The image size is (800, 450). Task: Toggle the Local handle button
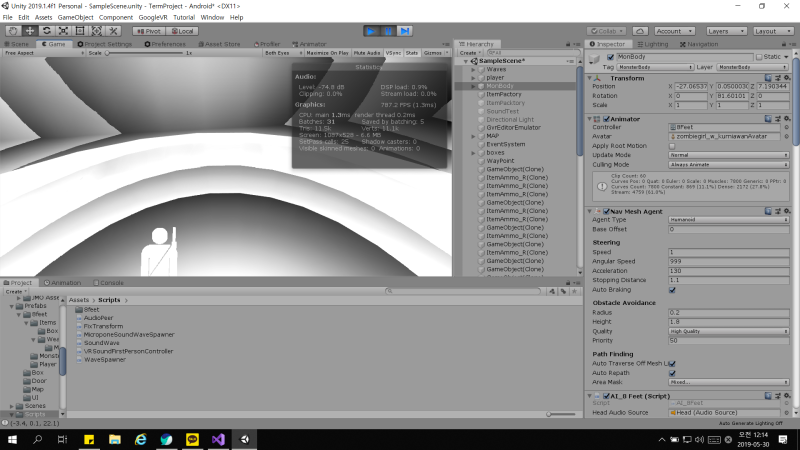click(x=182, y=31)
